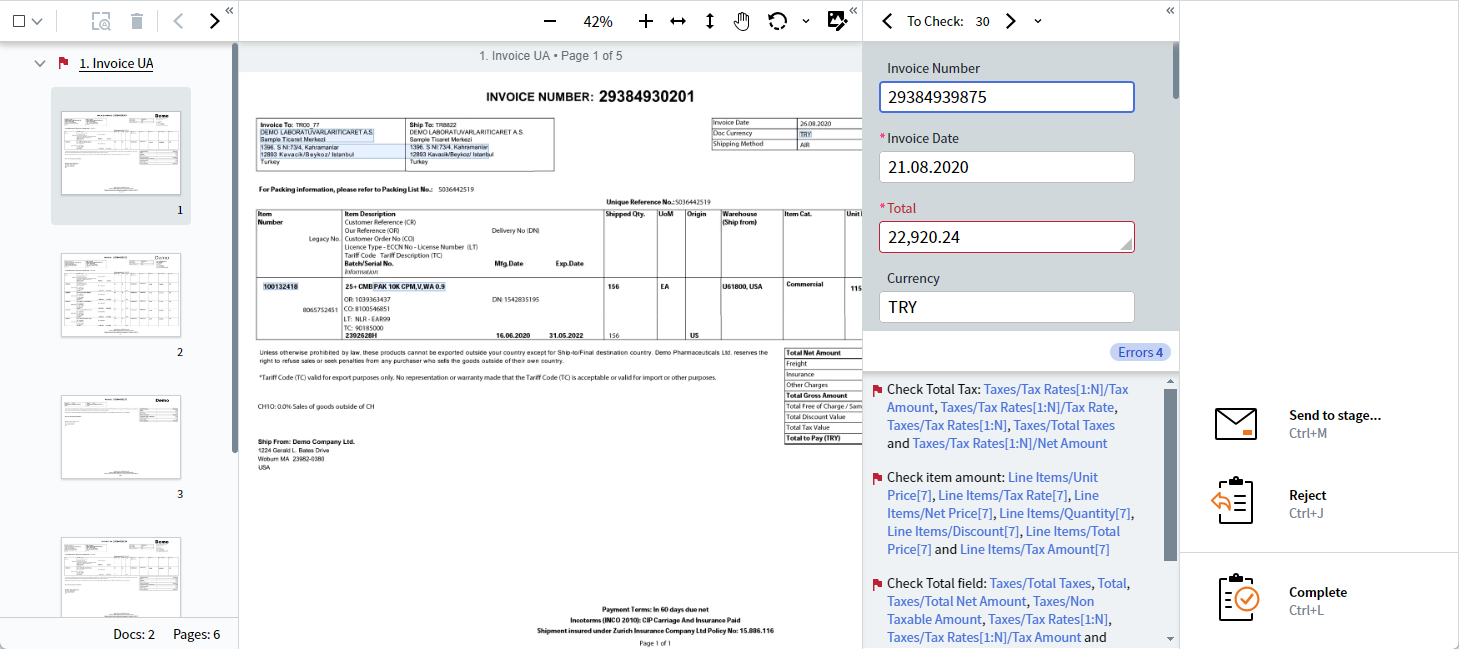Click the zoom in plus icon

coord(646,21)
